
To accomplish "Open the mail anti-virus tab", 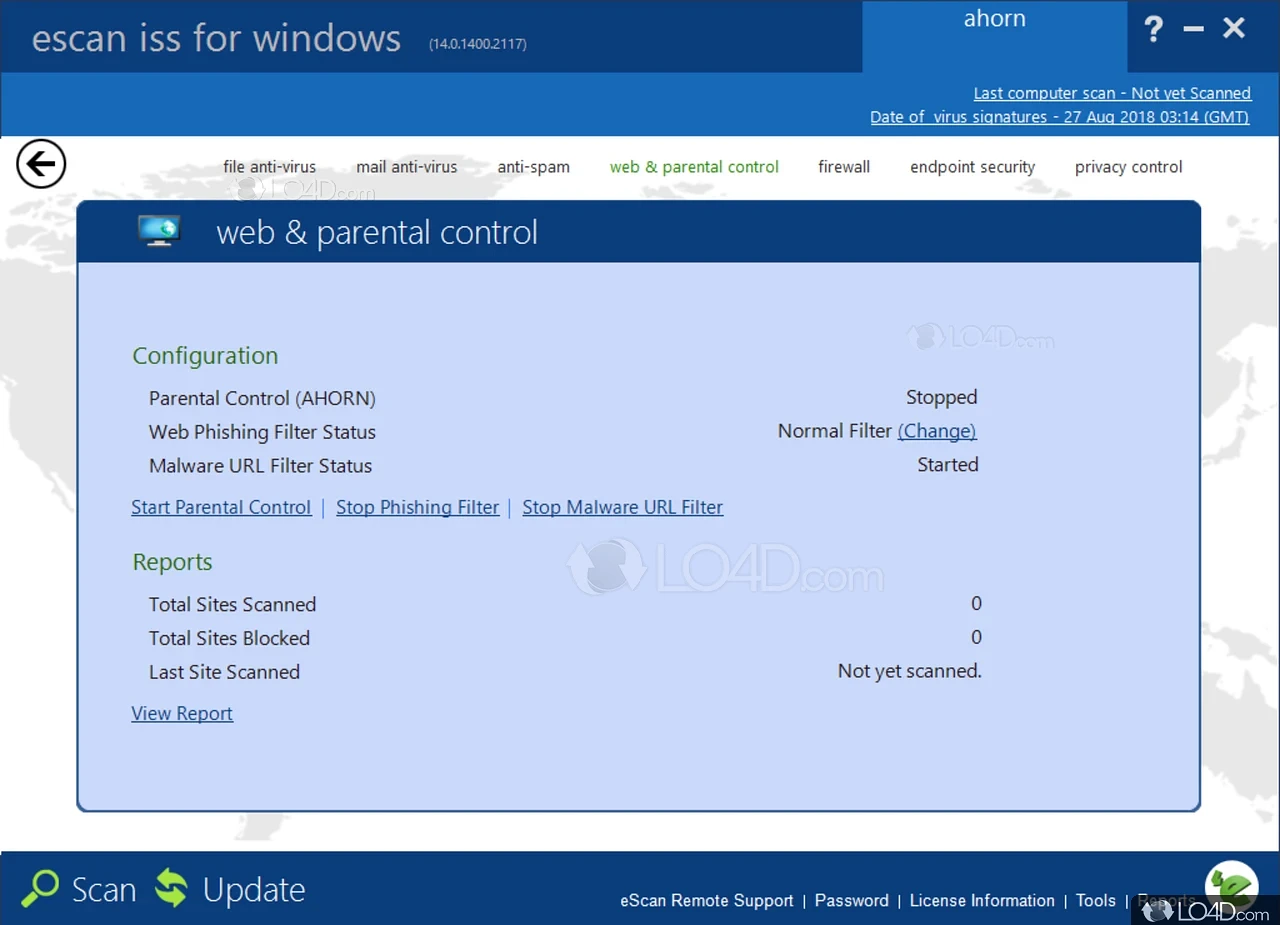I will [x=407, y=167].
